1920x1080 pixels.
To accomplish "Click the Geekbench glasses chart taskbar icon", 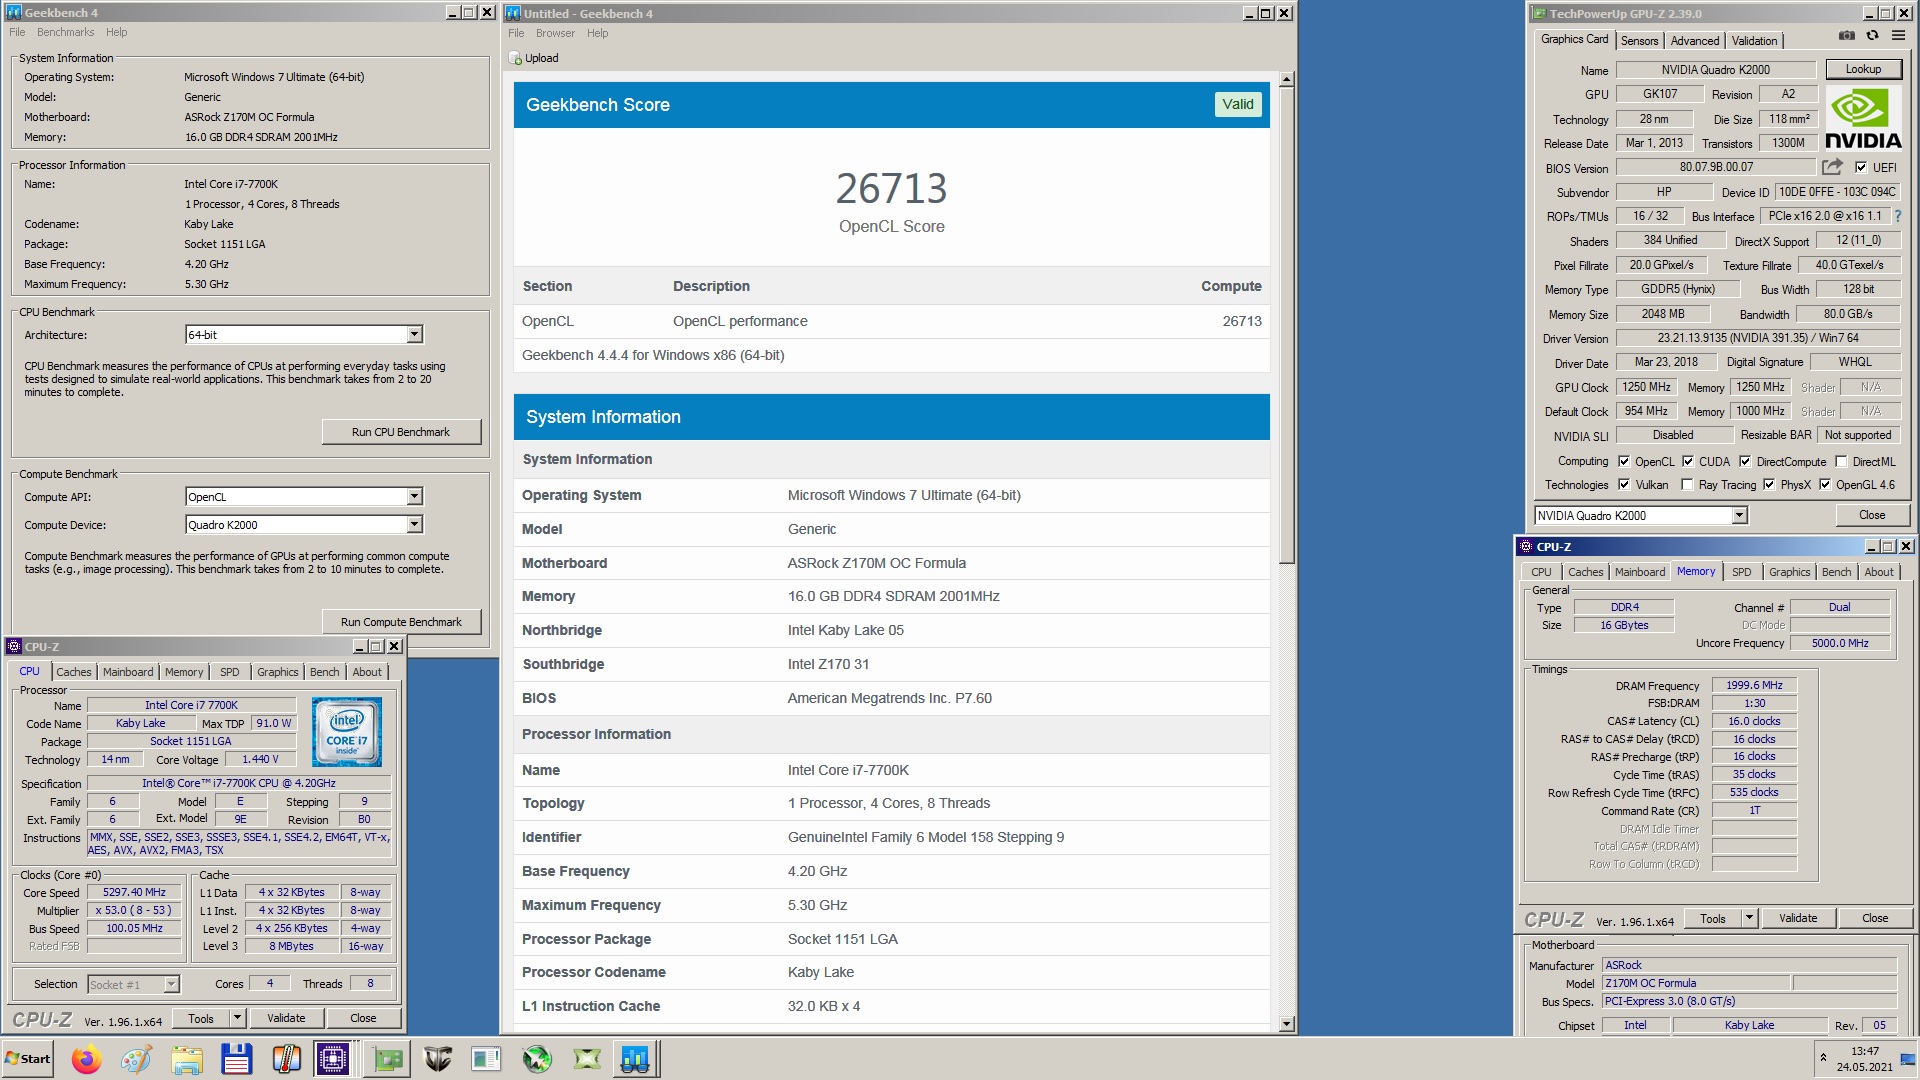I will 635,1059.
